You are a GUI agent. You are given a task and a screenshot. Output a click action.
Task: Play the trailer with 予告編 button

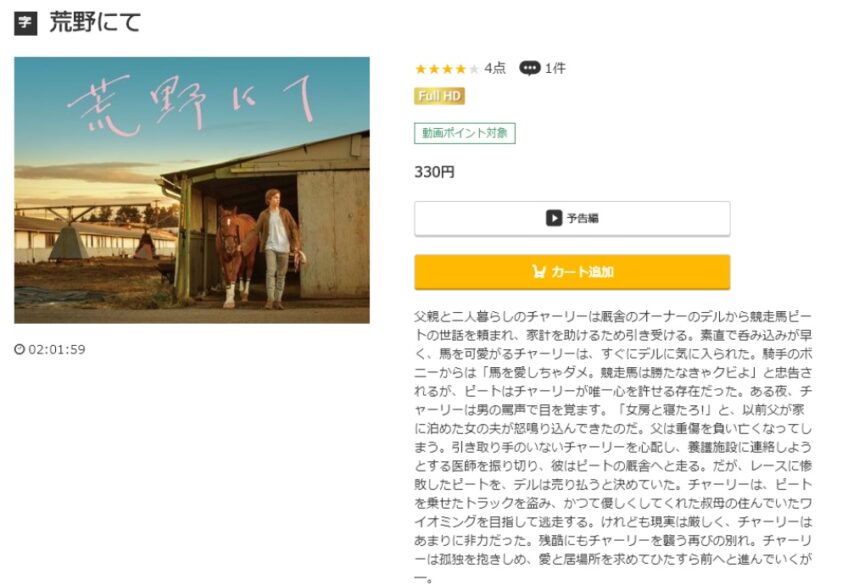(572, 218)
